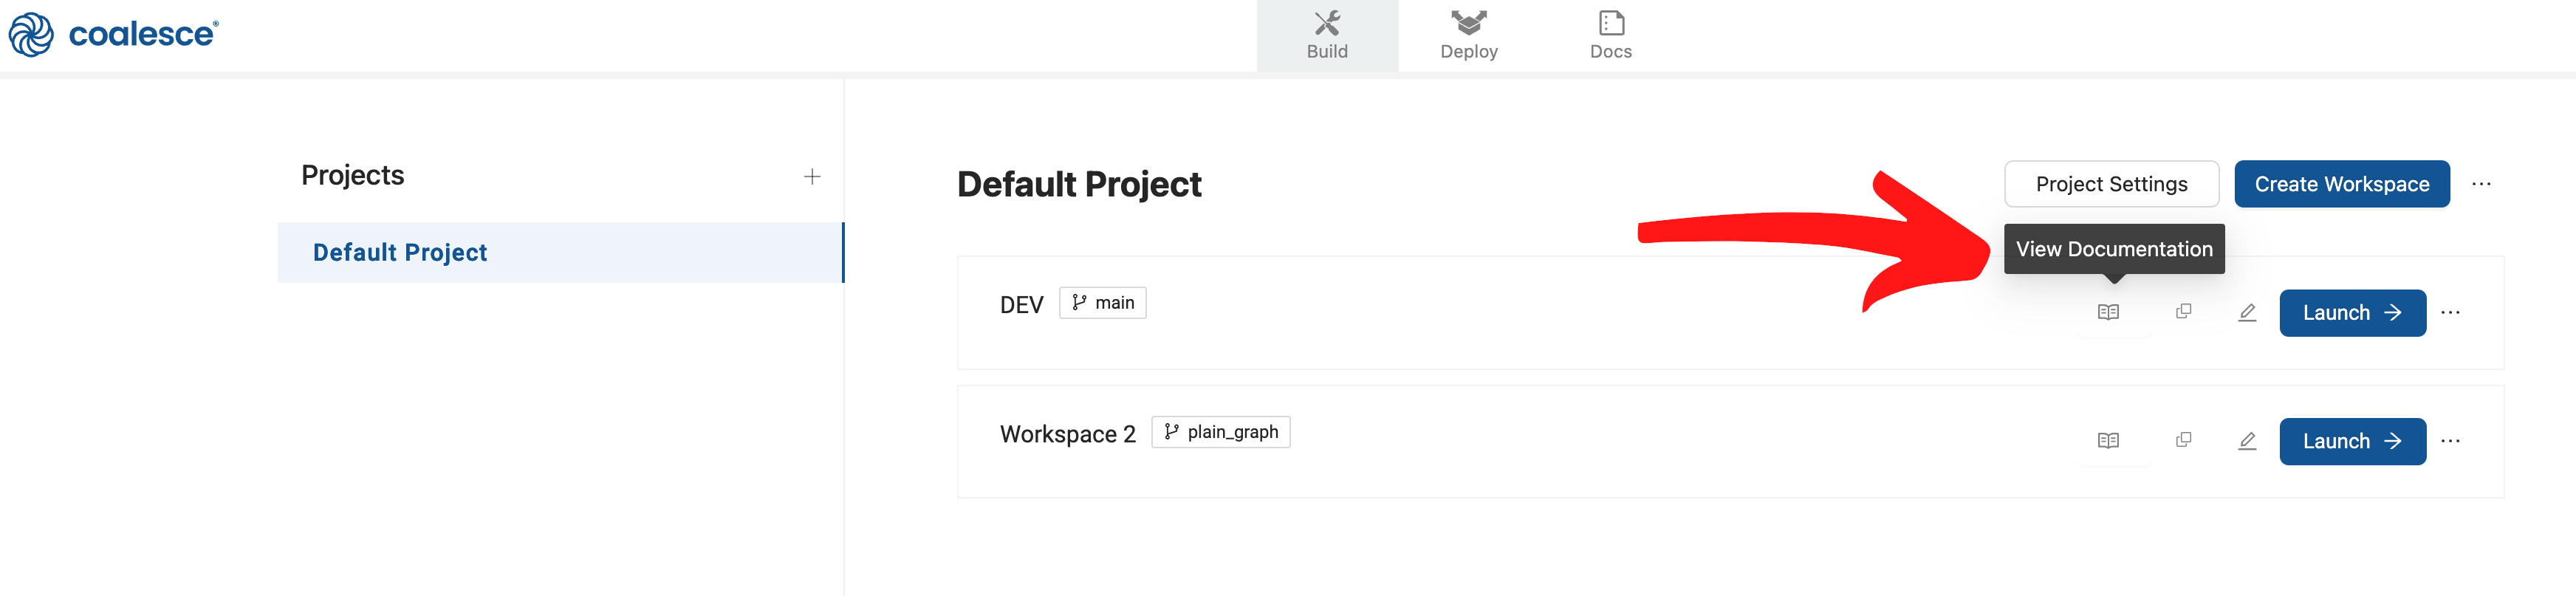Switch to the Deploy tab

pos(1469,36)
